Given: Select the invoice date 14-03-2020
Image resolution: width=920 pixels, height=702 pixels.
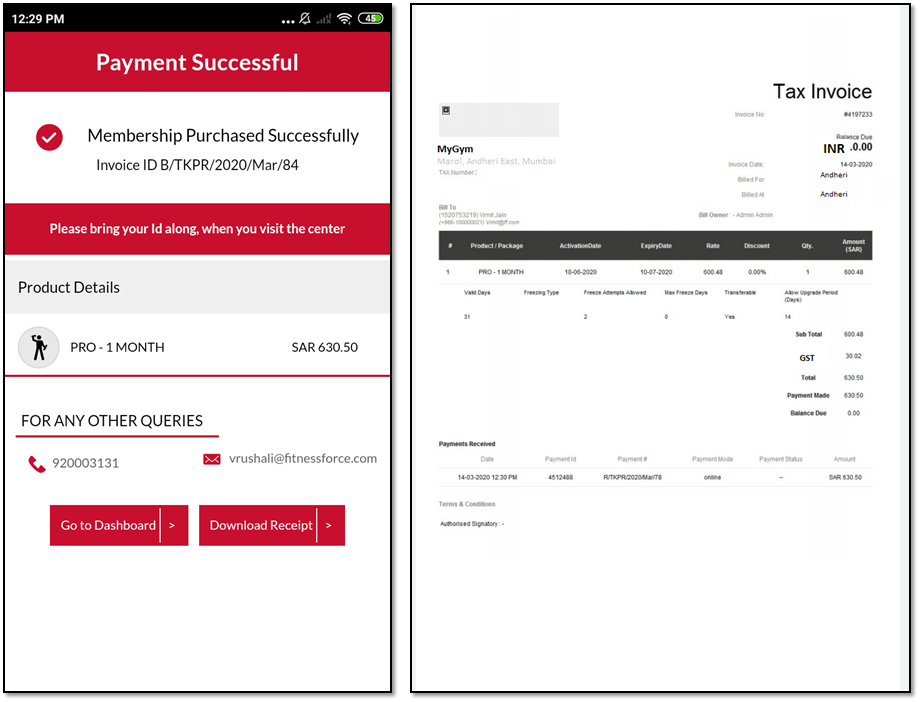Looking at the screenshot, I should (856, 164).
